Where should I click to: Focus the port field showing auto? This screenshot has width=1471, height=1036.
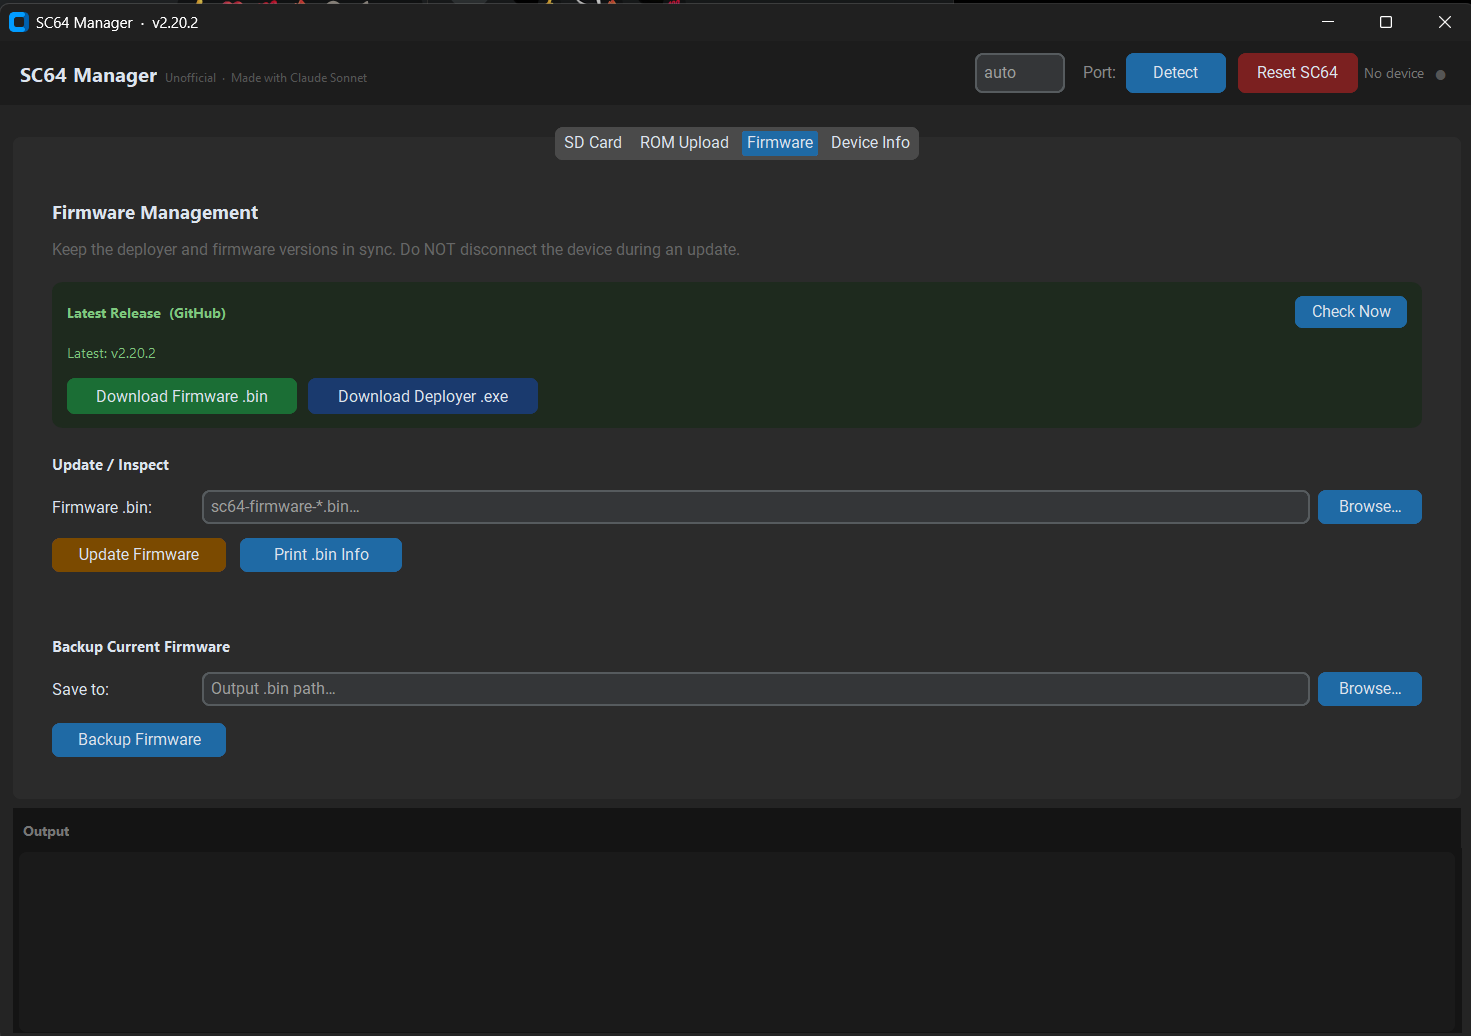(1019, 73)
